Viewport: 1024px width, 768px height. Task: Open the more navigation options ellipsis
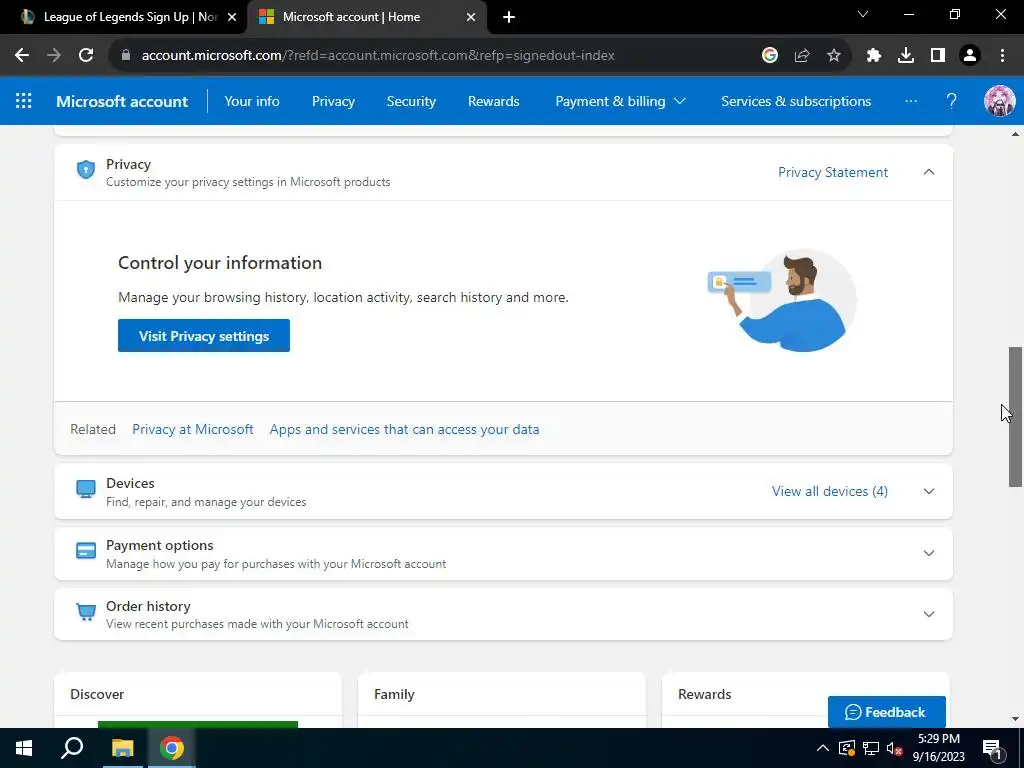pos(911,101)
